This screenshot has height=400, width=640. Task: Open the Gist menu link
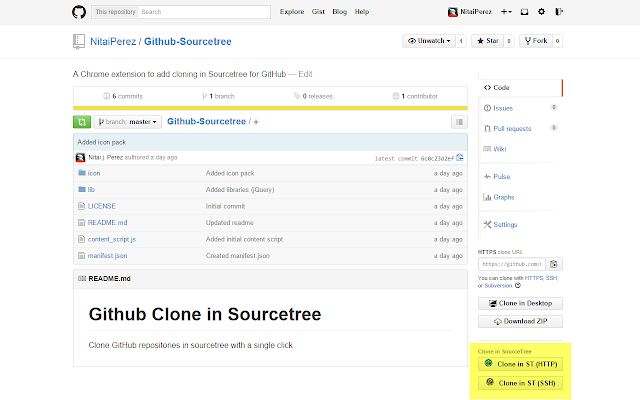tap(318, 12)
